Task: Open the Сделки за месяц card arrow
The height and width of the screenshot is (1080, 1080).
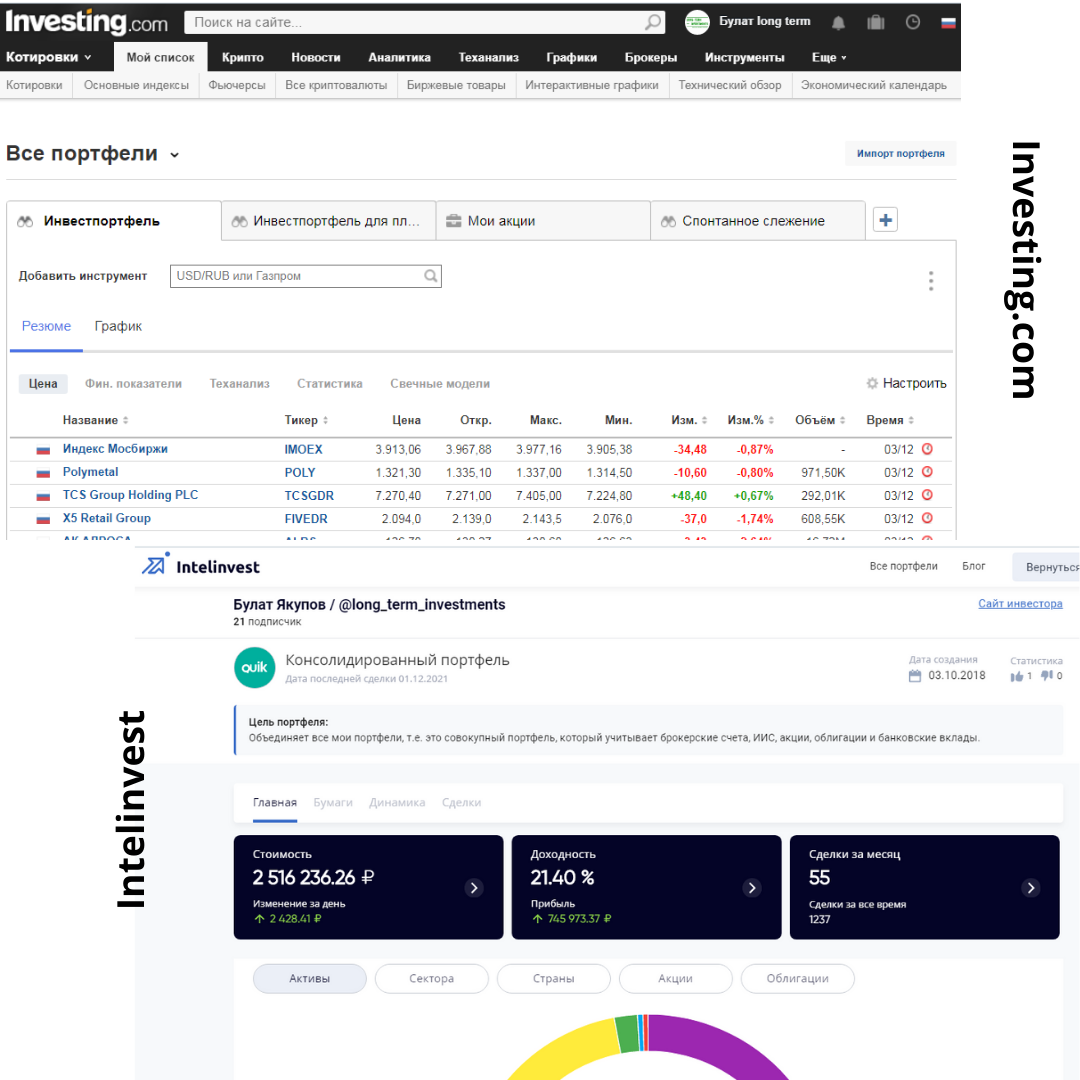Action: tap(1030, 888)
